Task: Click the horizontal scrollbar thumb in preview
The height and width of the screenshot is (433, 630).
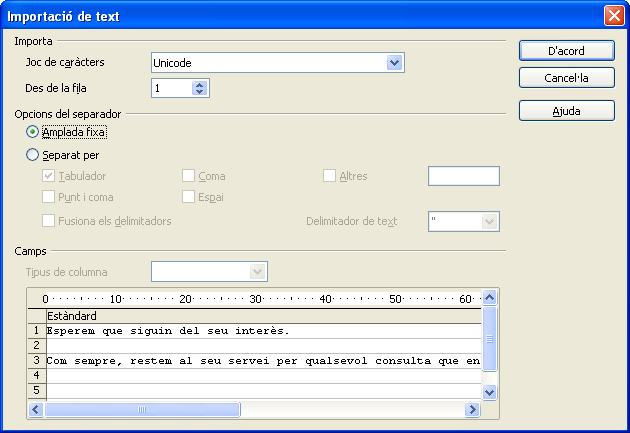Action: pyautogui.click(x=142, y=410)
